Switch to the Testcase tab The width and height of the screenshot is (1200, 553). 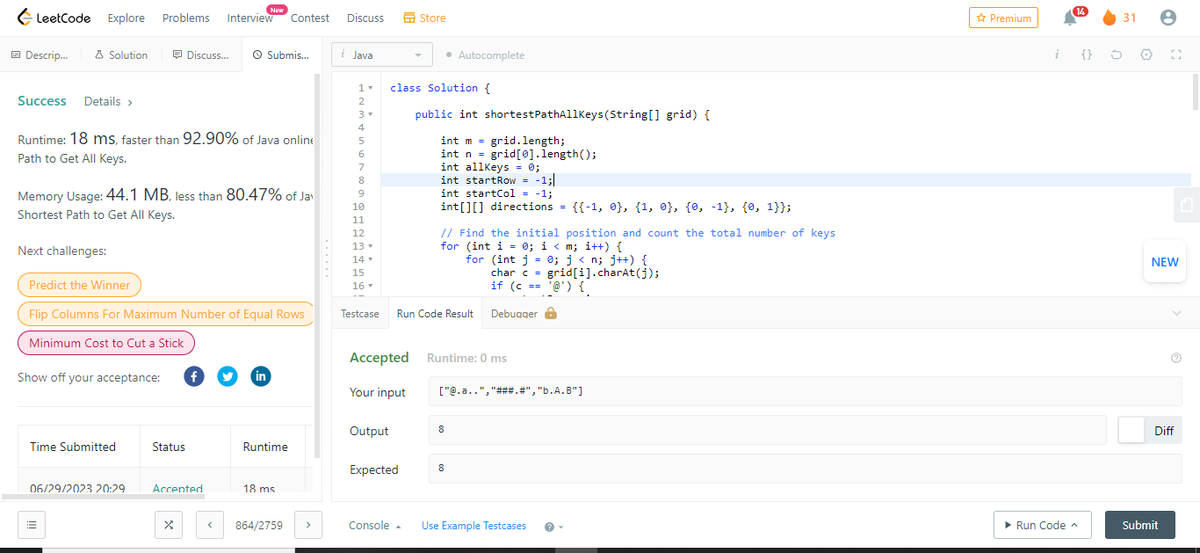pos(360,313)
